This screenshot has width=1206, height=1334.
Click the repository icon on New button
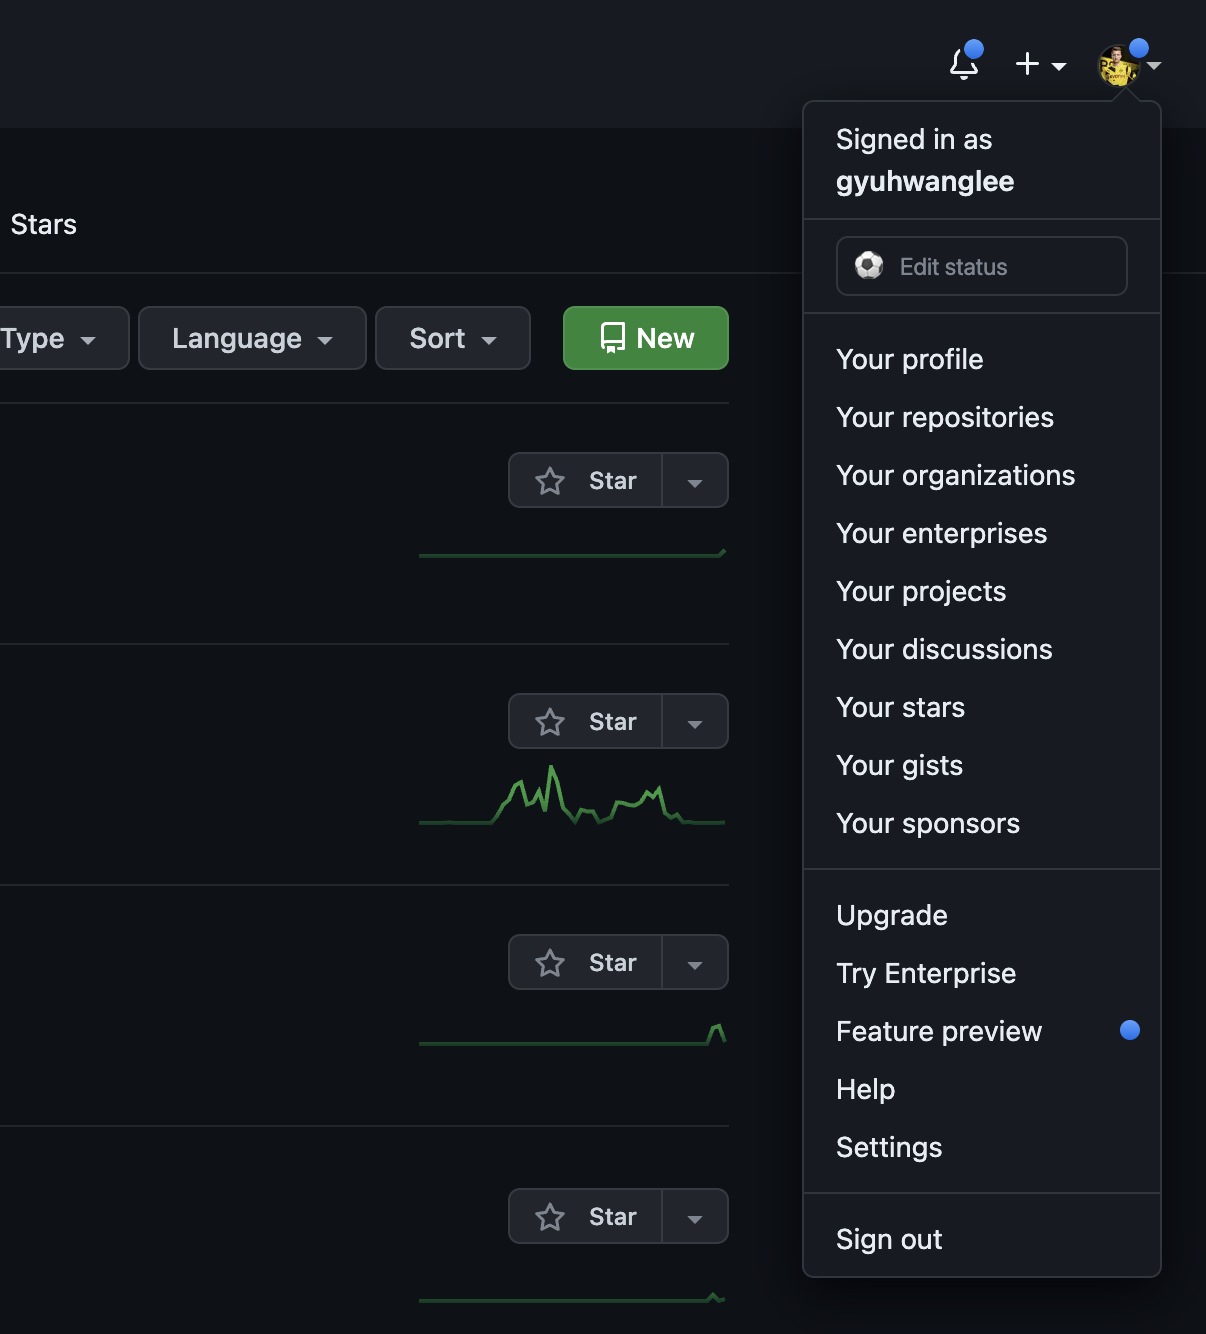pos(612,338)
